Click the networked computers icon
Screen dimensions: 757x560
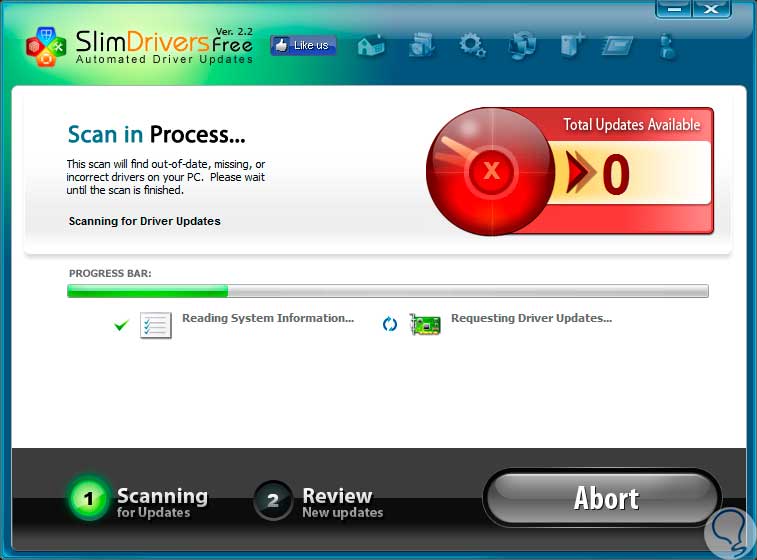coord(522,45)
